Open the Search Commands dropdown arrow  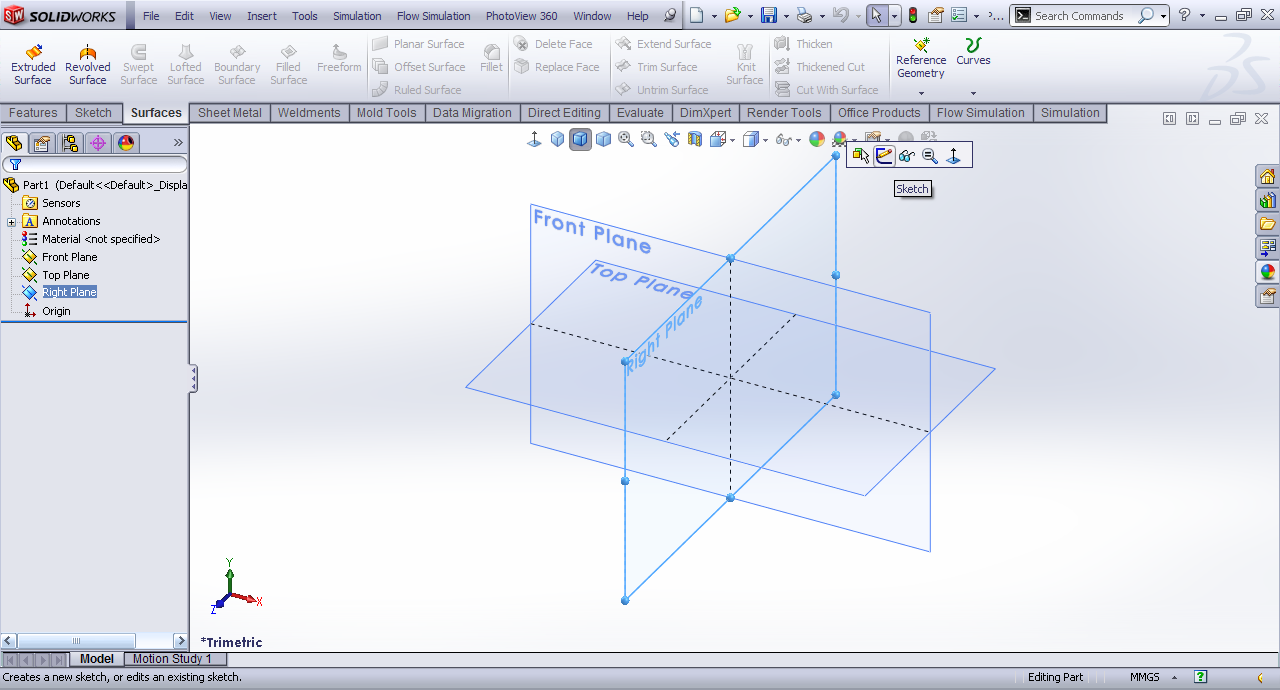[x=1163, y=16]
